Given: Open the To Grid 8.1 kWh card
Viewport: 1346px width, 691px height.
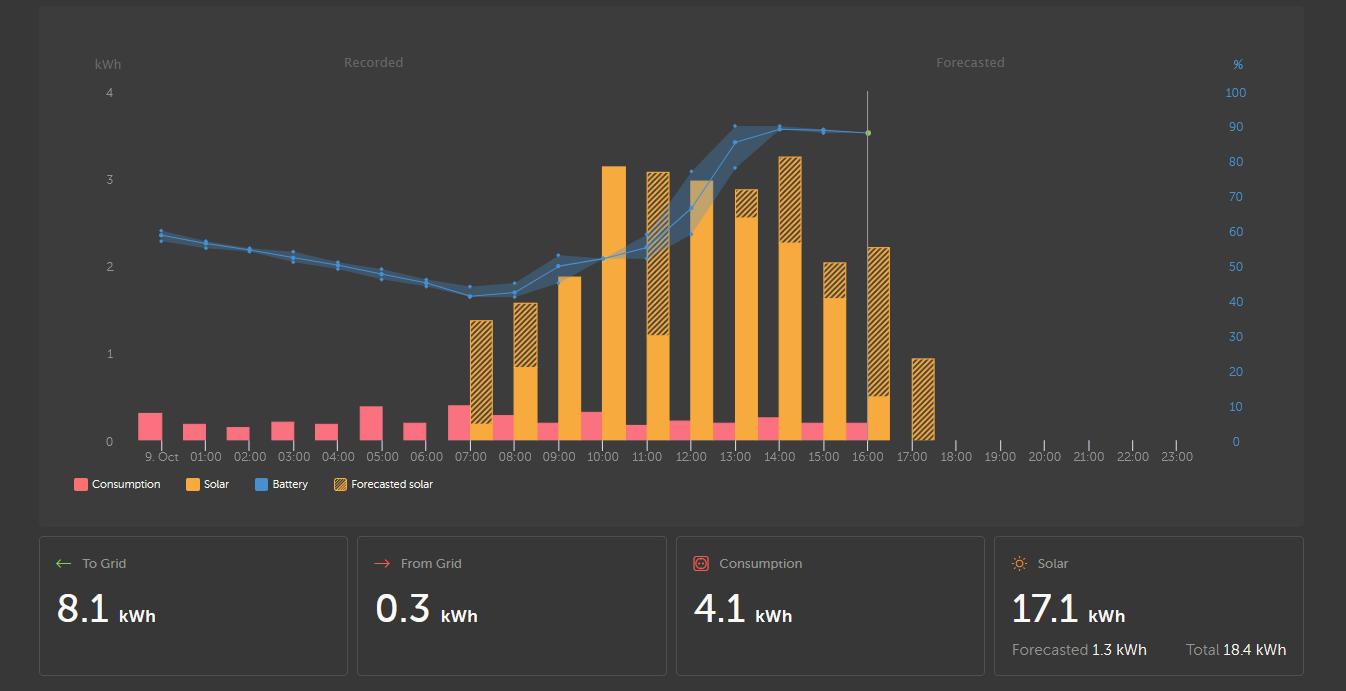Looking at the screenshot, I should (193, 606).
